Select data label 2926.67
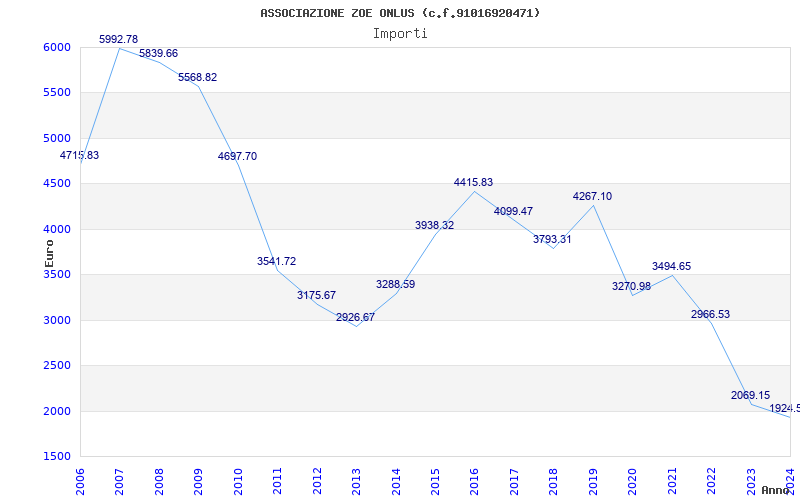 [x=356, y=317]
